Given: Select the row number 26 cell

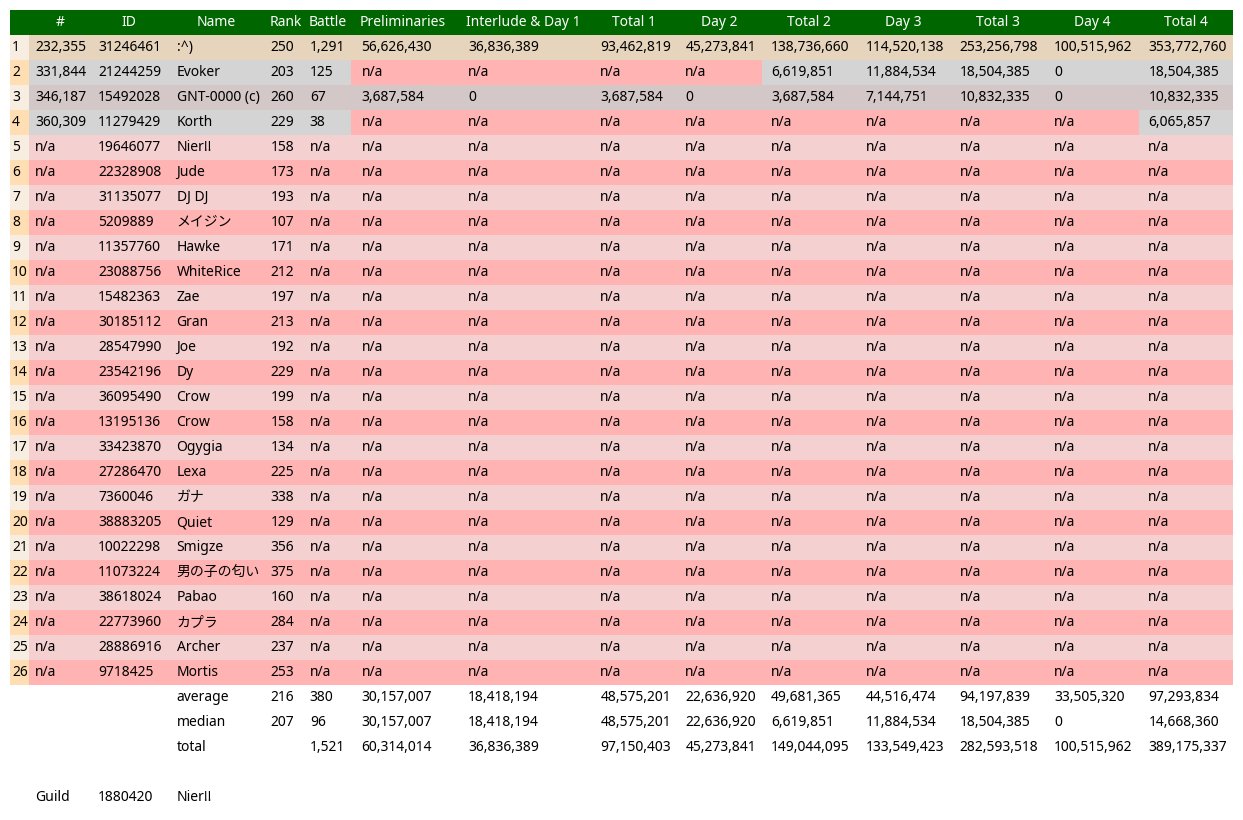Looking at the screenshot, I should click(19, 671).
